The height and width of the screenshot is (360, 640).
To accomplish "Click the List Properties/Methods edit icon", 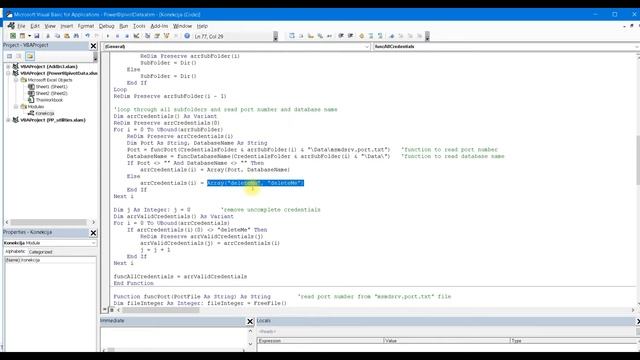I will [292, 36].
